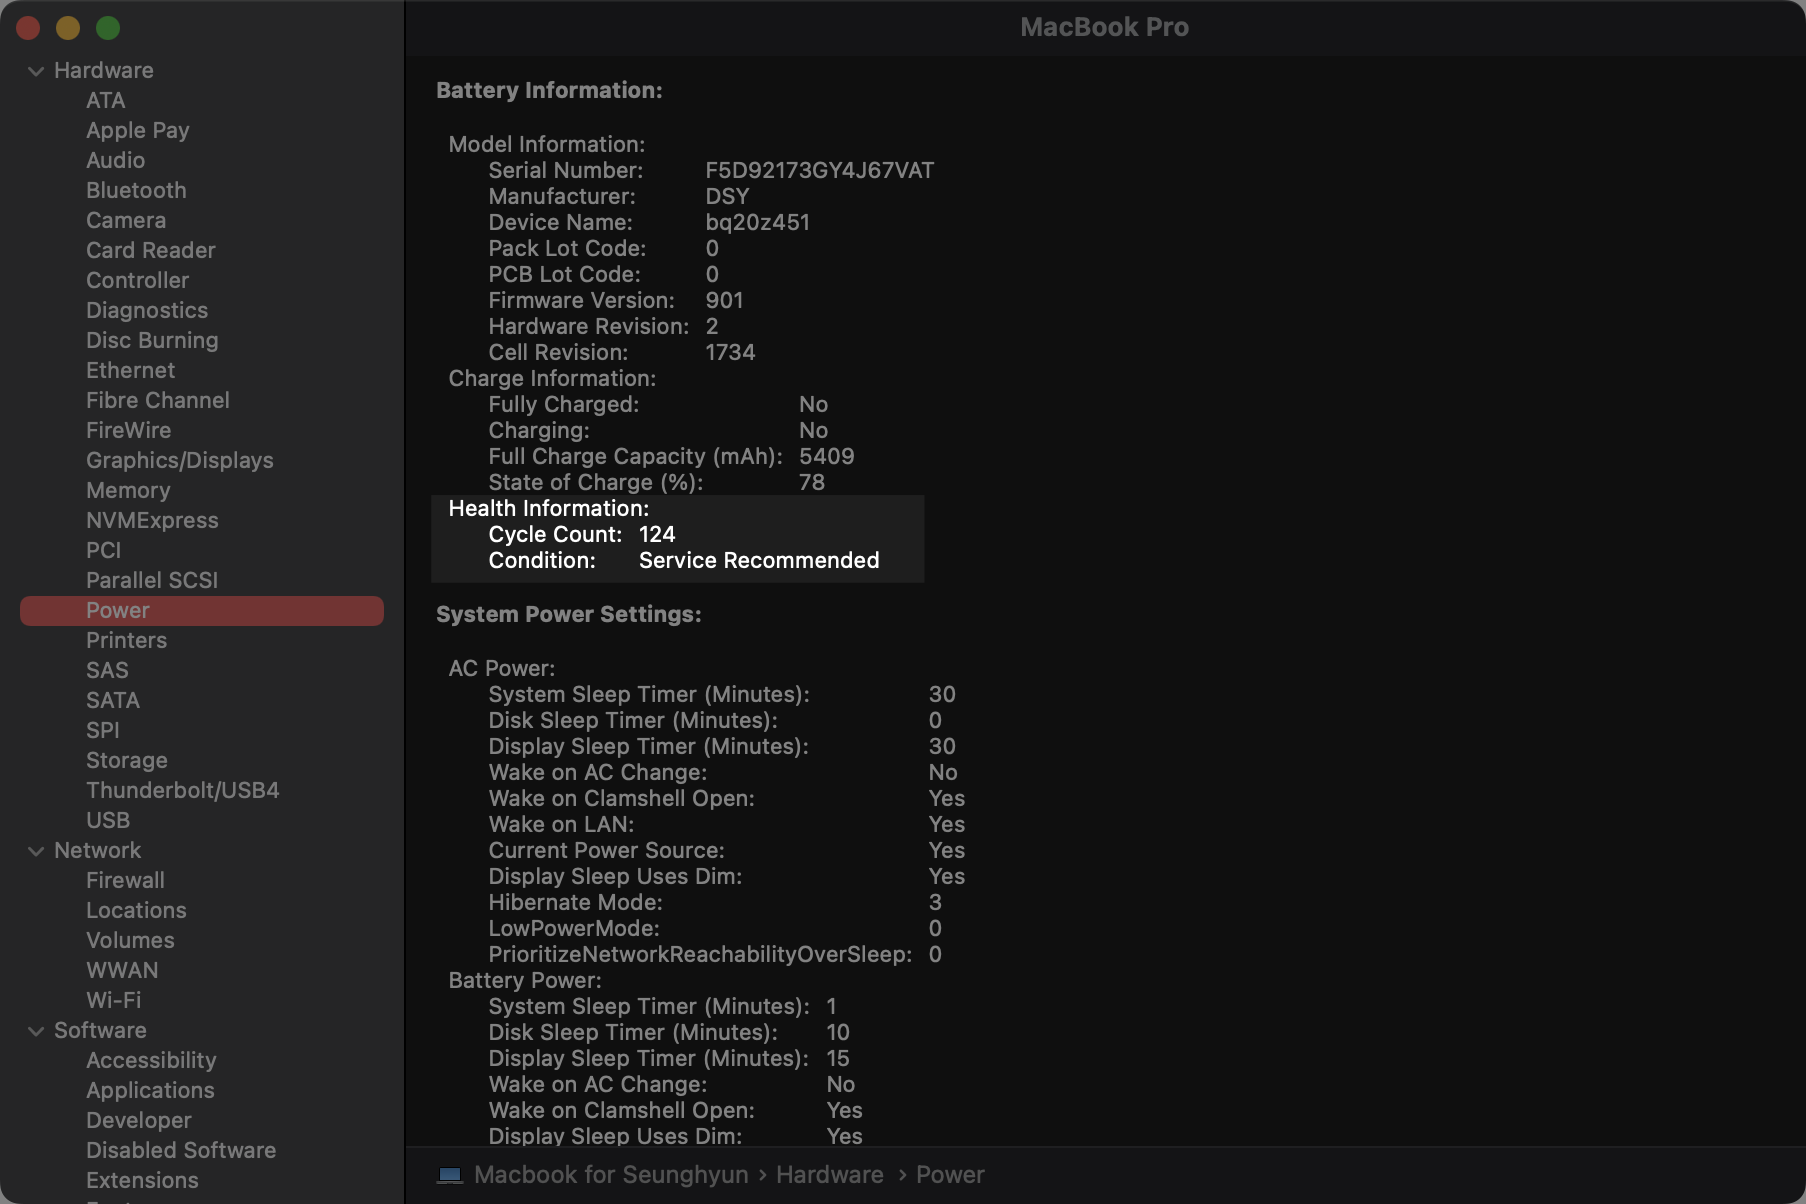Select the Hardware category header
Image resolution: width=1806 pixels, height=1204 pixels.
click(x=104, y=70)
